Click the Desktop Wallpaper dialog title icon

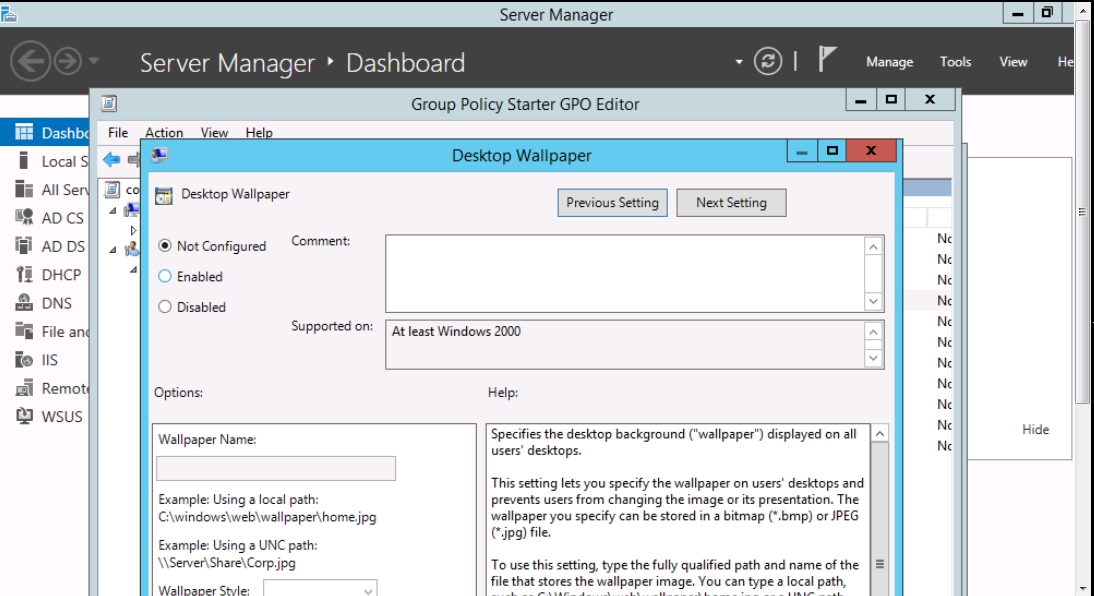tap(159, 155)
